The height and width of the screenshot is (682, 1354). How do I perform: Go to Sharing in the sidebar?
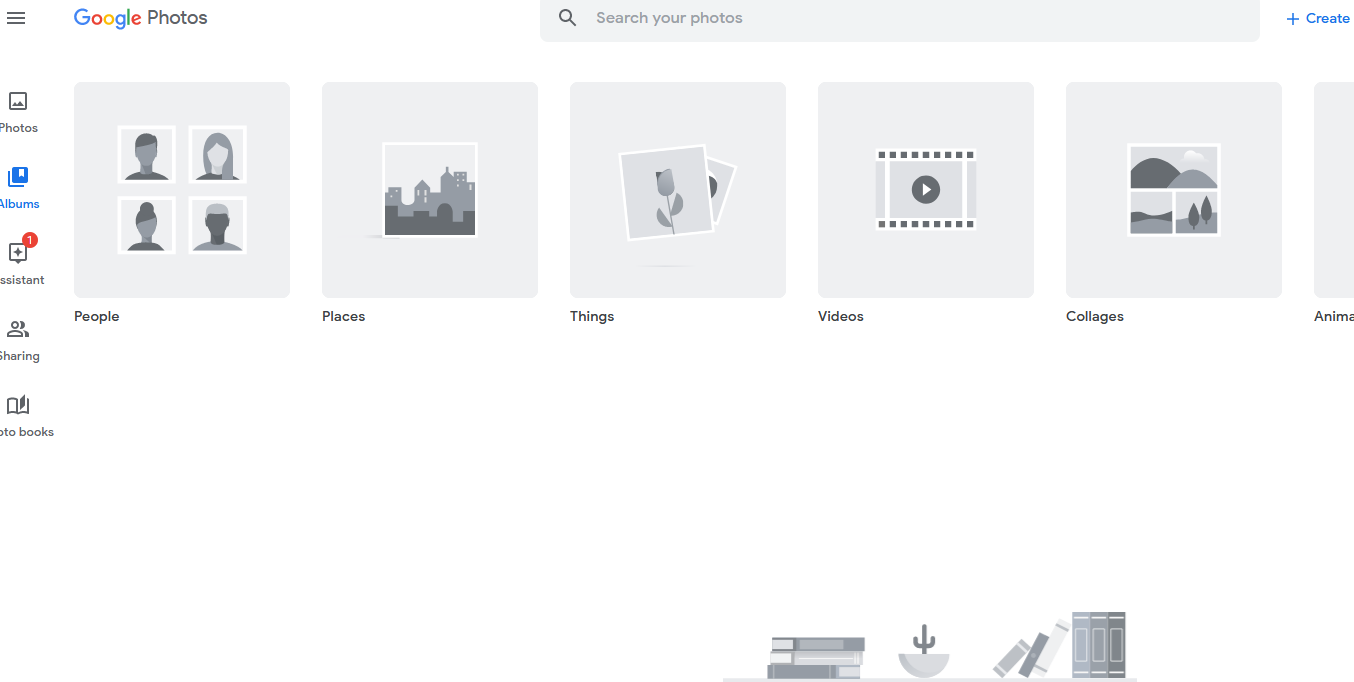(18, 330)
